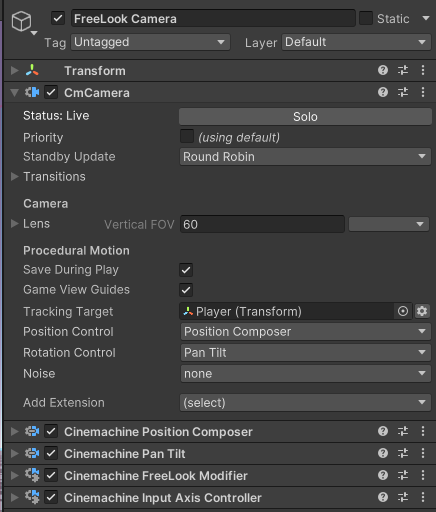Expand Cinemachine Input Axis Controller foldout
The width and height of the screenshot is (436, 512).
[x=14, y=497]
